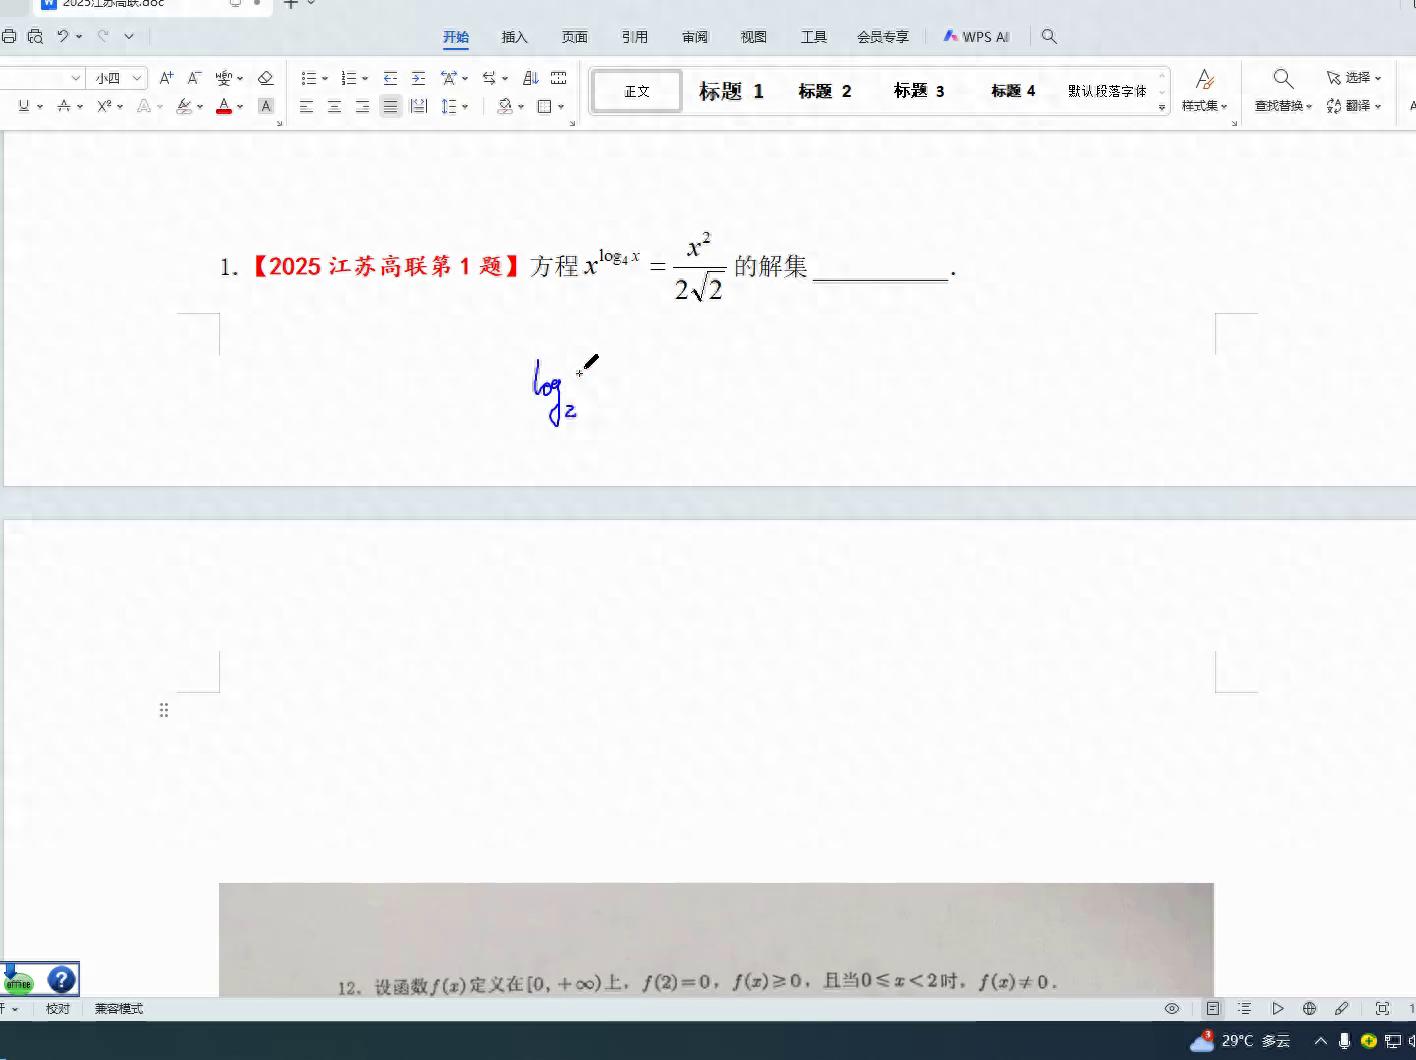Screen dimensions: 1416x1060
Task: Apply the 标题 1 heading style
Action: coord(730,90)
